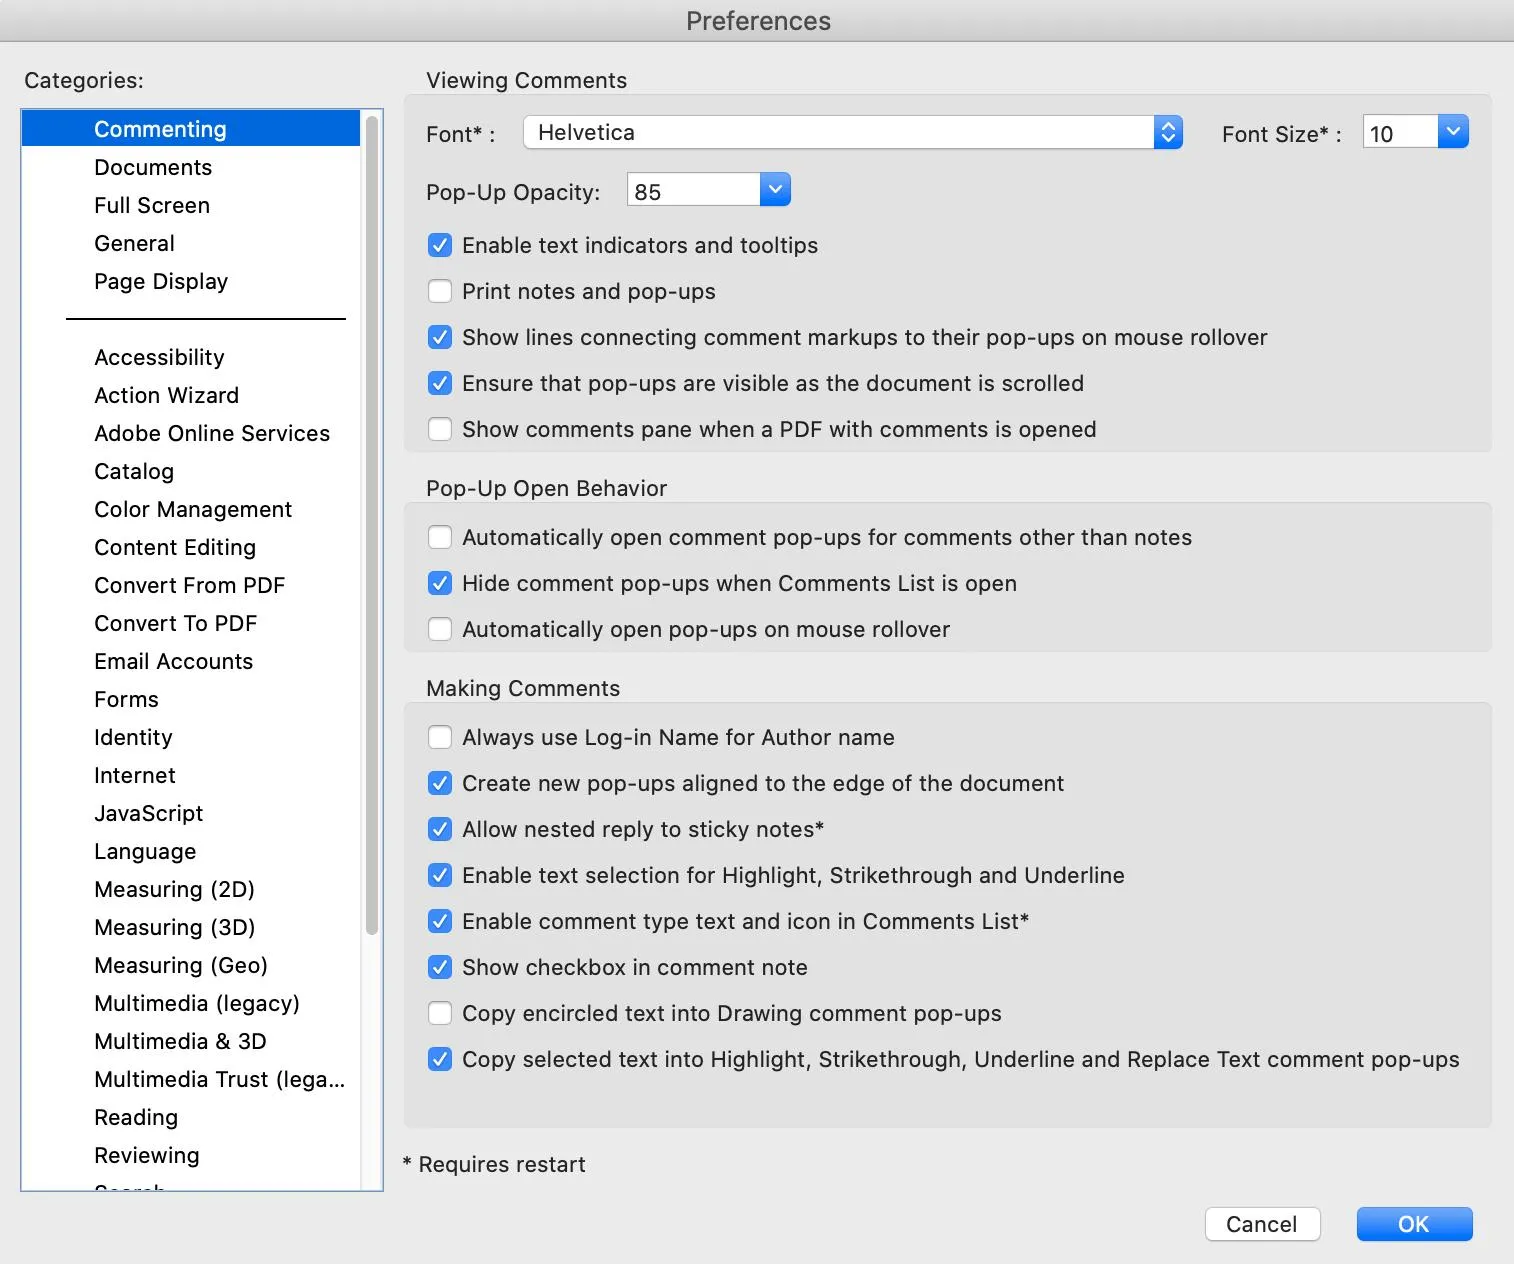The height and width of the screenshot is (1264, 1514).
Task: Open the Forms preferences category
Action: click(126, 699)
